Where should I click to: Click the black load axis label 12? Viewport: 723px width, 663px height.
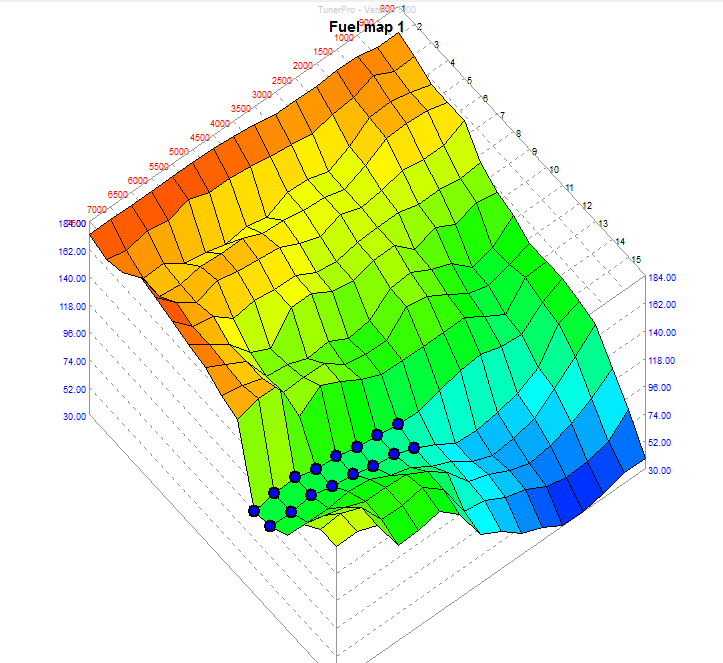(x=587, y=206)
